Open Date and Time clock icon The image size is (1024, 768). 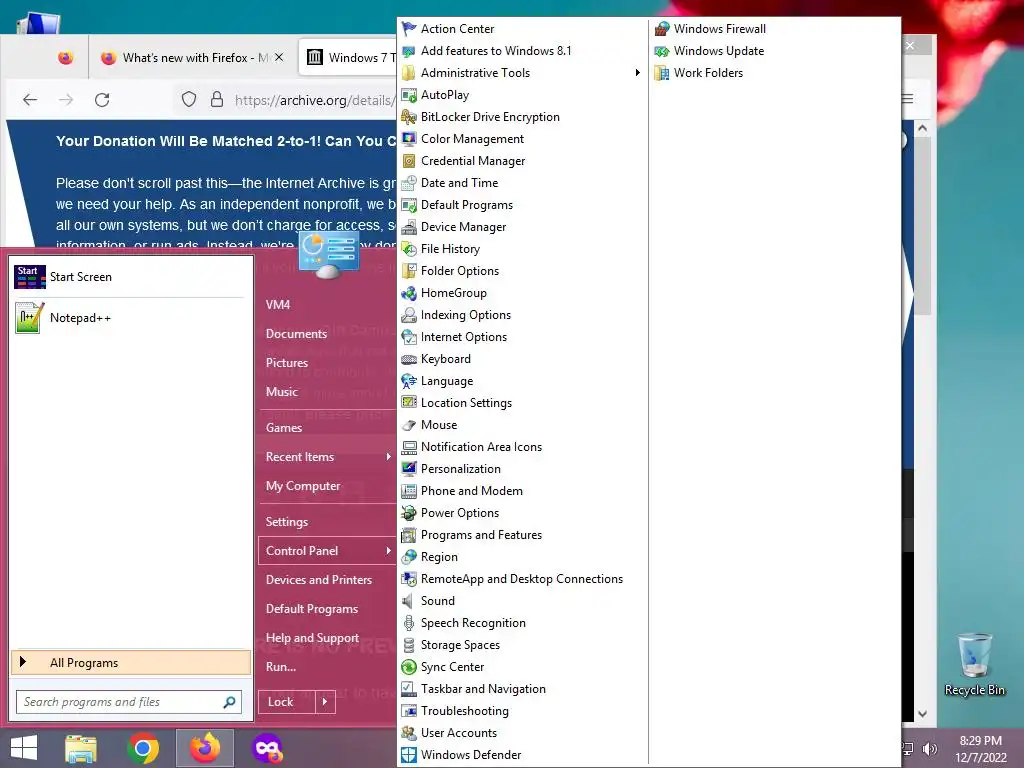pyautogui.click(x=409, y=183)
